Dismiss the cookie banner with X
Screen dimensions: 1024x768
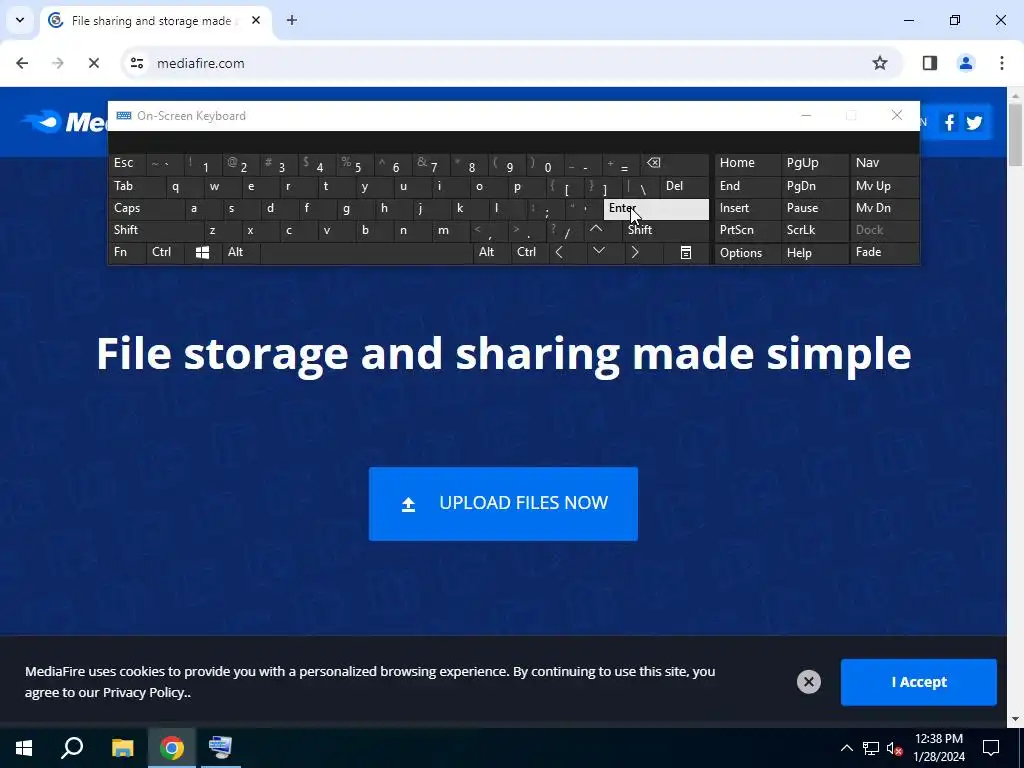(x=808, y=682)
